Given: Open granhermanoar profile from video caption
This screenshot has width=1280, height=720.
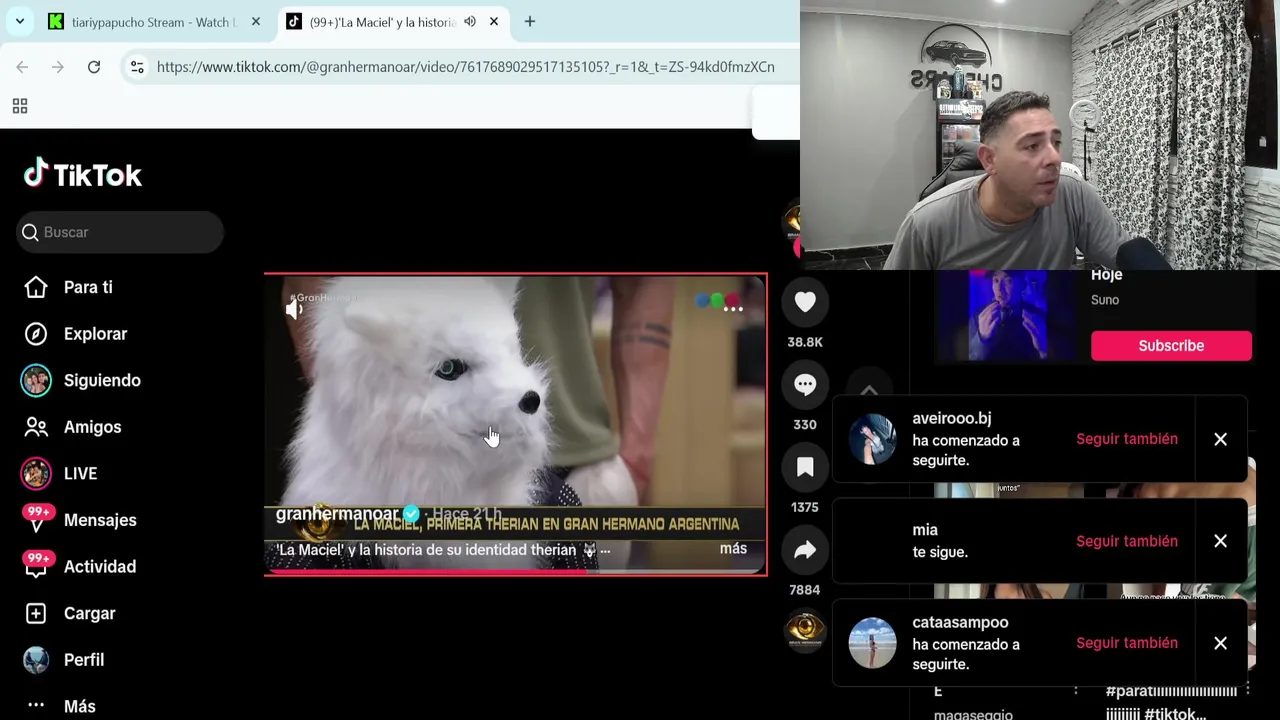Looking at the screenshot, I should 337,514.
